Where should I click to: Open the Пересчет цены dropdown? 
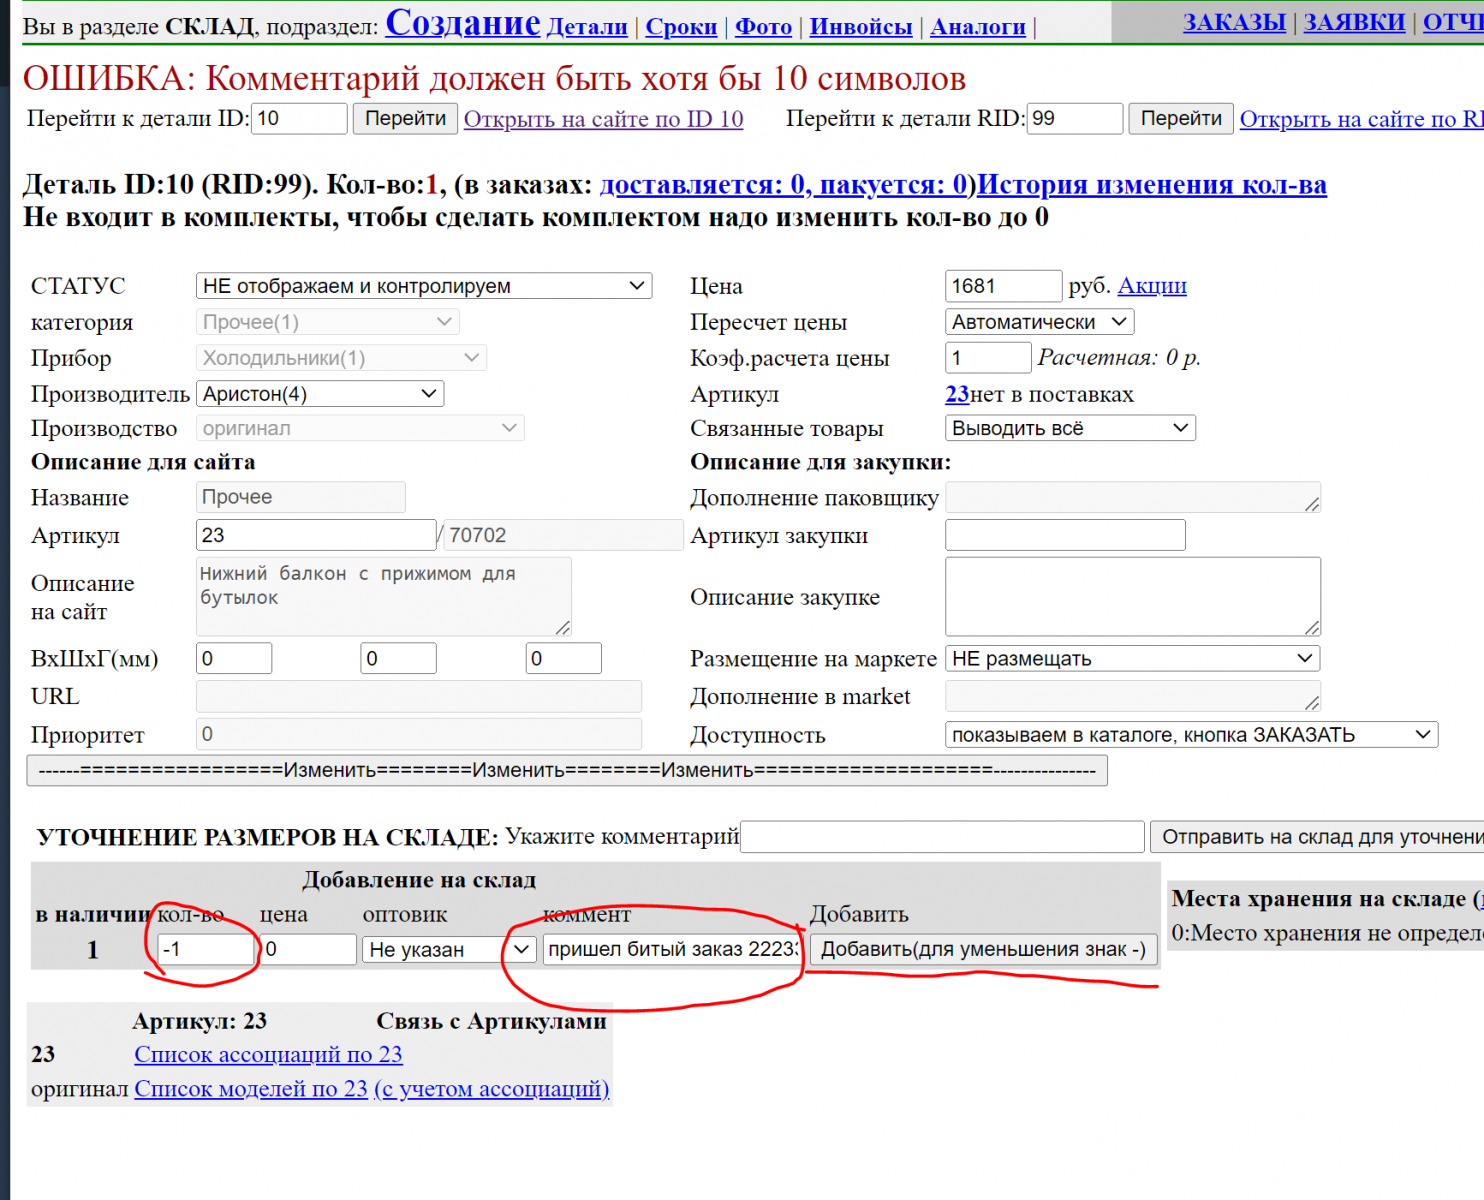pos(1039,322)
